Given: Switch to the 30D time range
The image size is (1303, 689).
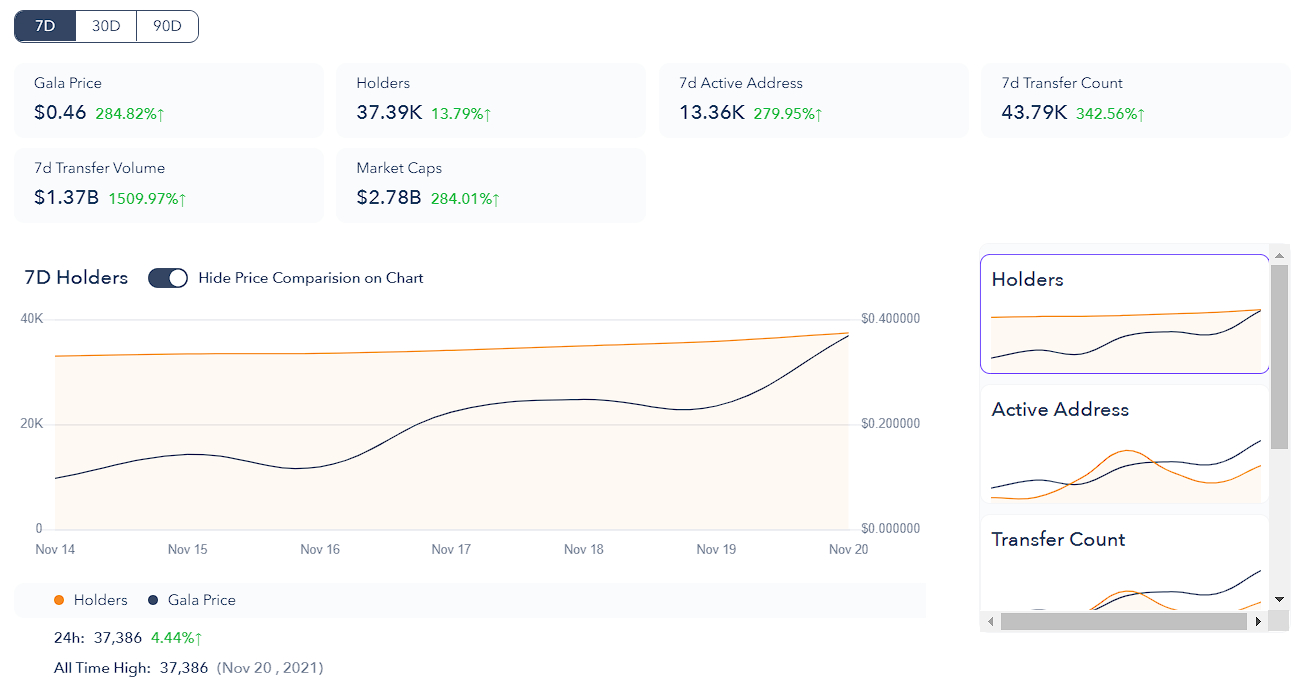Looking at the screenshot, I should [106, 26].
